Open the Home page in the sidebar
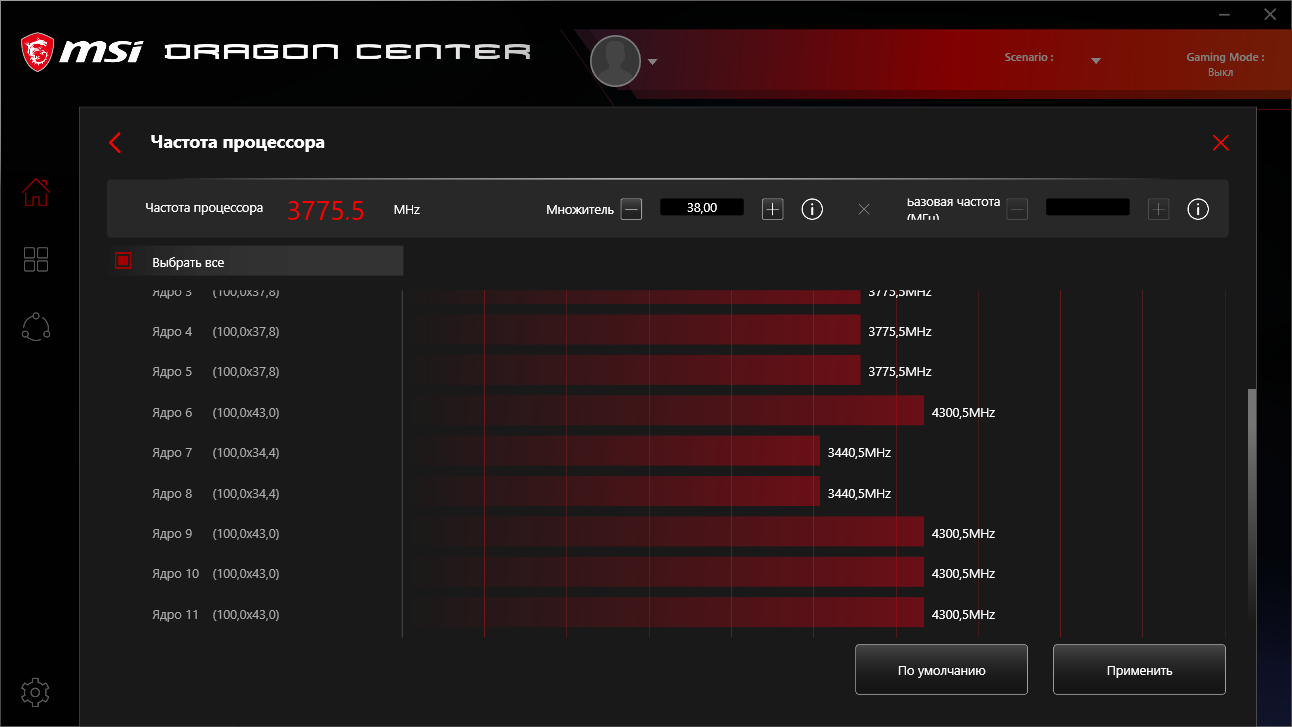The width and height of the screenshot is (1292, 727). tap(36, 192)
